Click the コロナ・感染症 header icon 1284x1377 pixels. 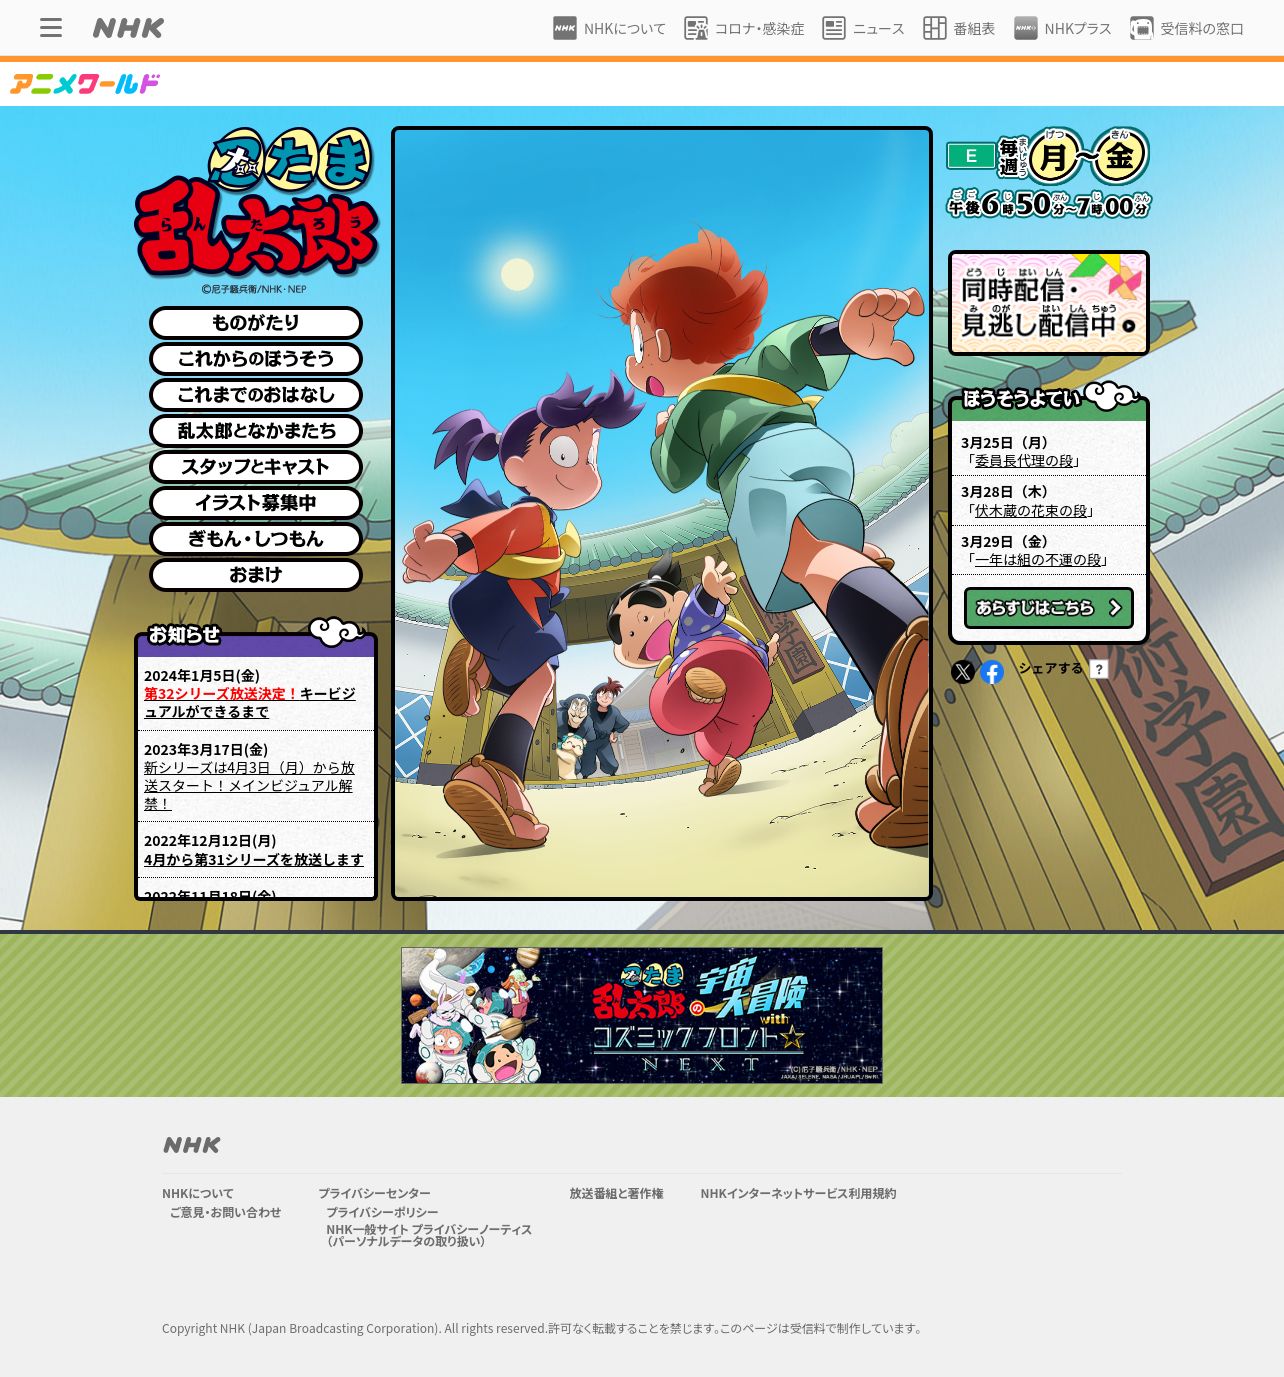(x=696, y=28)
